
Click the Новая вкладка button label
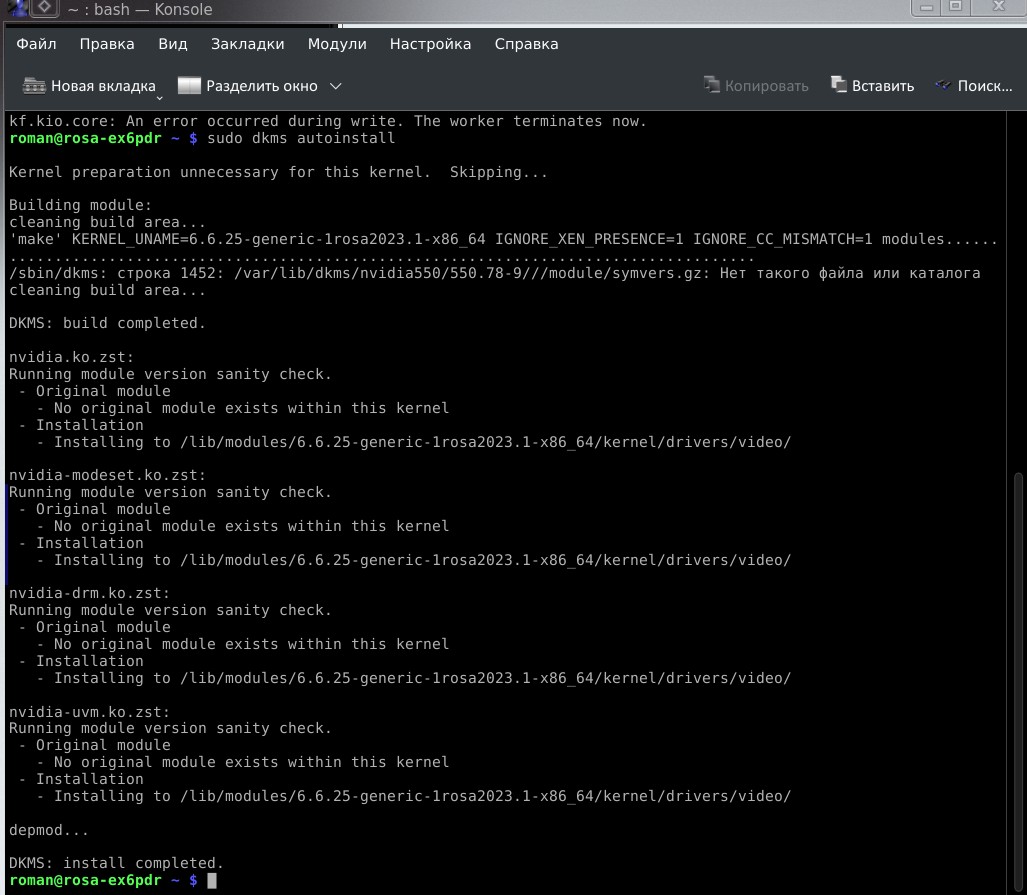pos(103,86)
